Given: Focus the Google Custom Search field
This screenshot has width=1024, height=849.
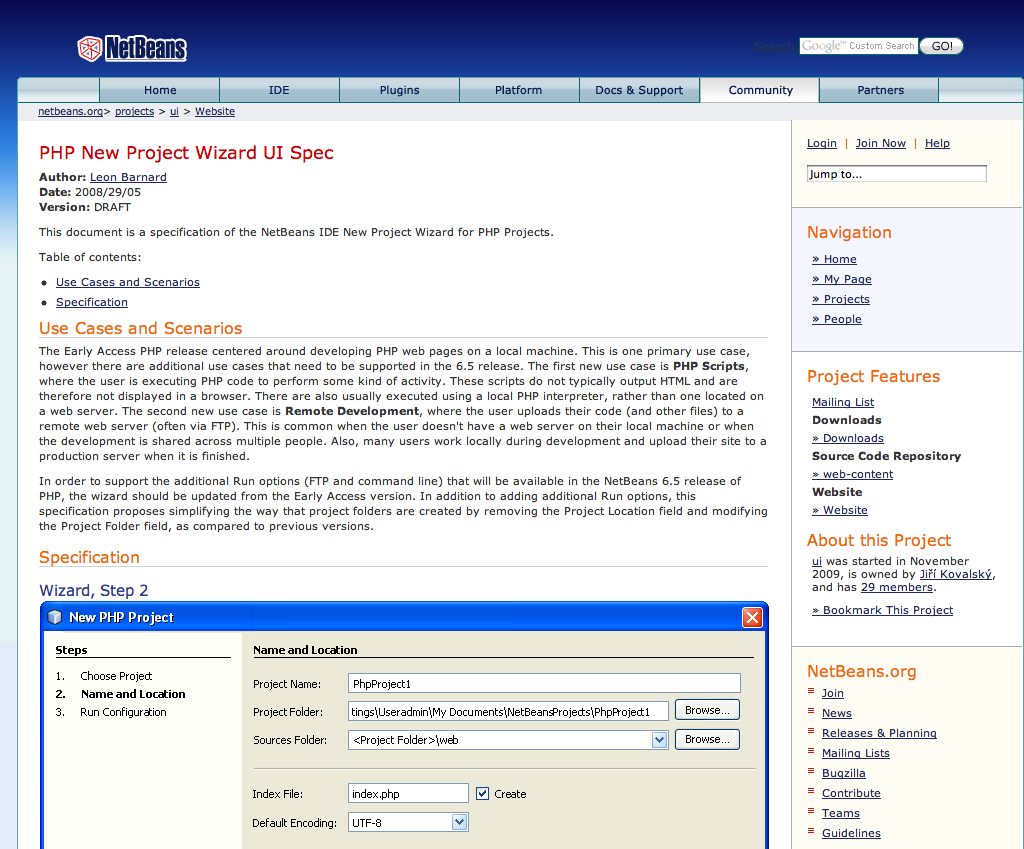Looking at the screenshot, I should tap(859, 46).
